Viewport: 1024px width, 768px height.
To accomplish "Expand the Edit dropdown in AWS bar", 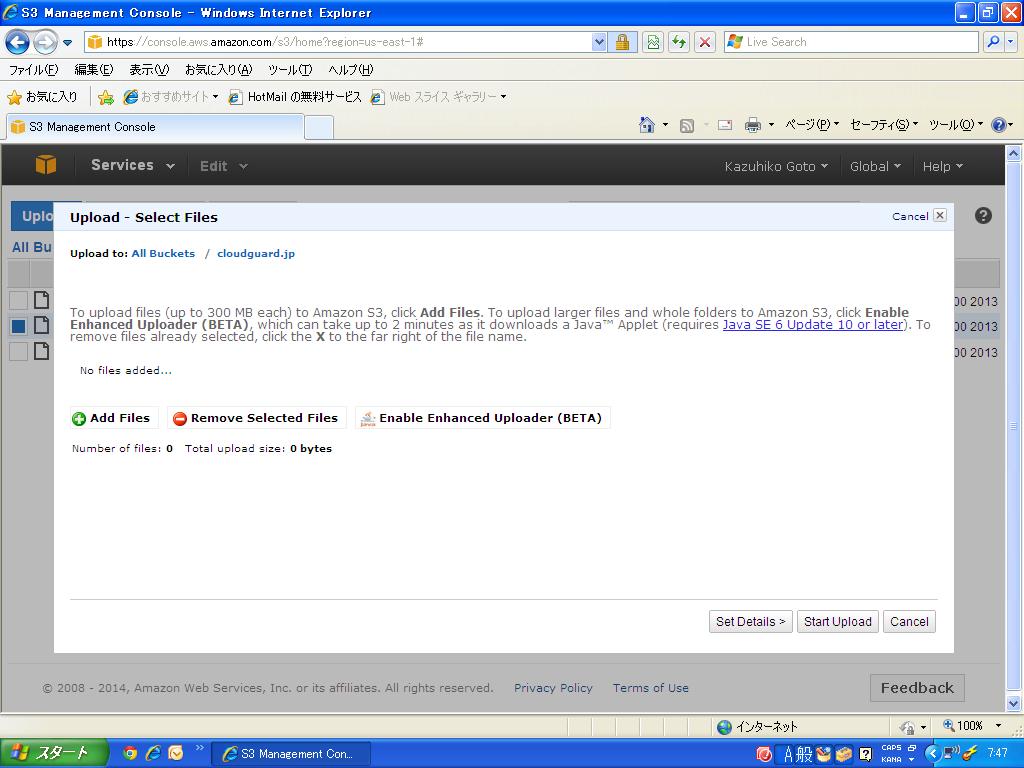I will (x=223, y=166).
